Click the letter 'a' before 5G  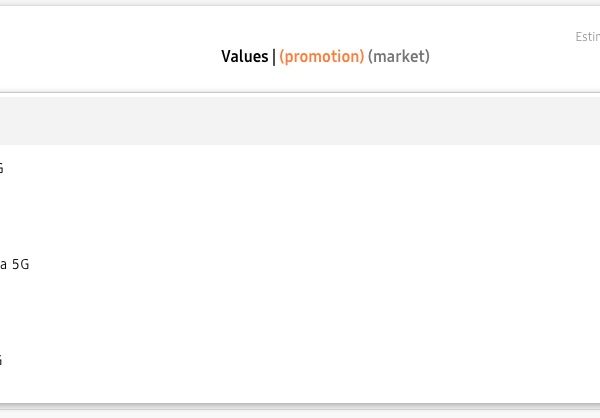click(3, 265)
